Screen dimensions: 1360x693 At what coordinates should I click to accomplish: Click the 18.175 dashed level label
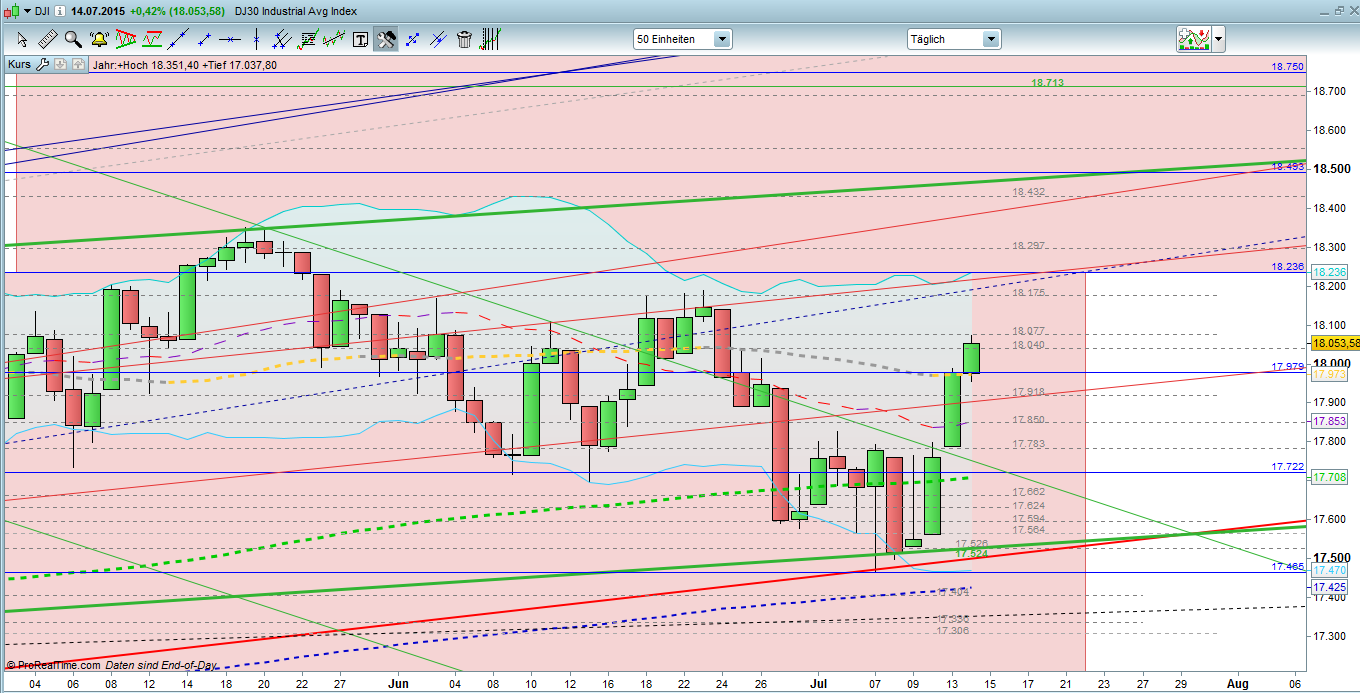tap(1028, 292)
